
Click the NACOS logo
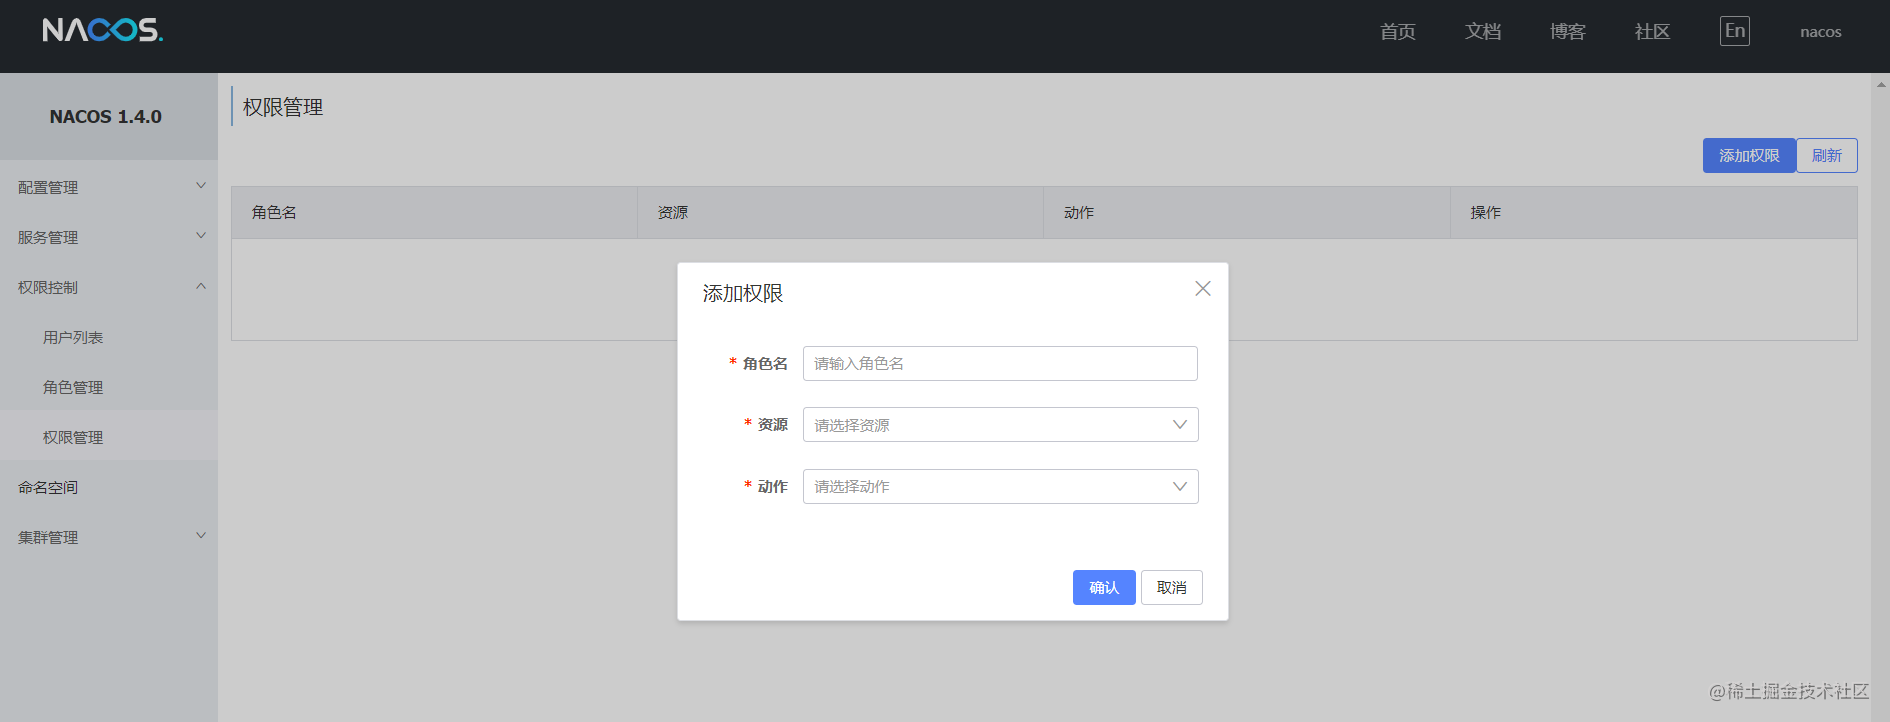click(103, 30)
